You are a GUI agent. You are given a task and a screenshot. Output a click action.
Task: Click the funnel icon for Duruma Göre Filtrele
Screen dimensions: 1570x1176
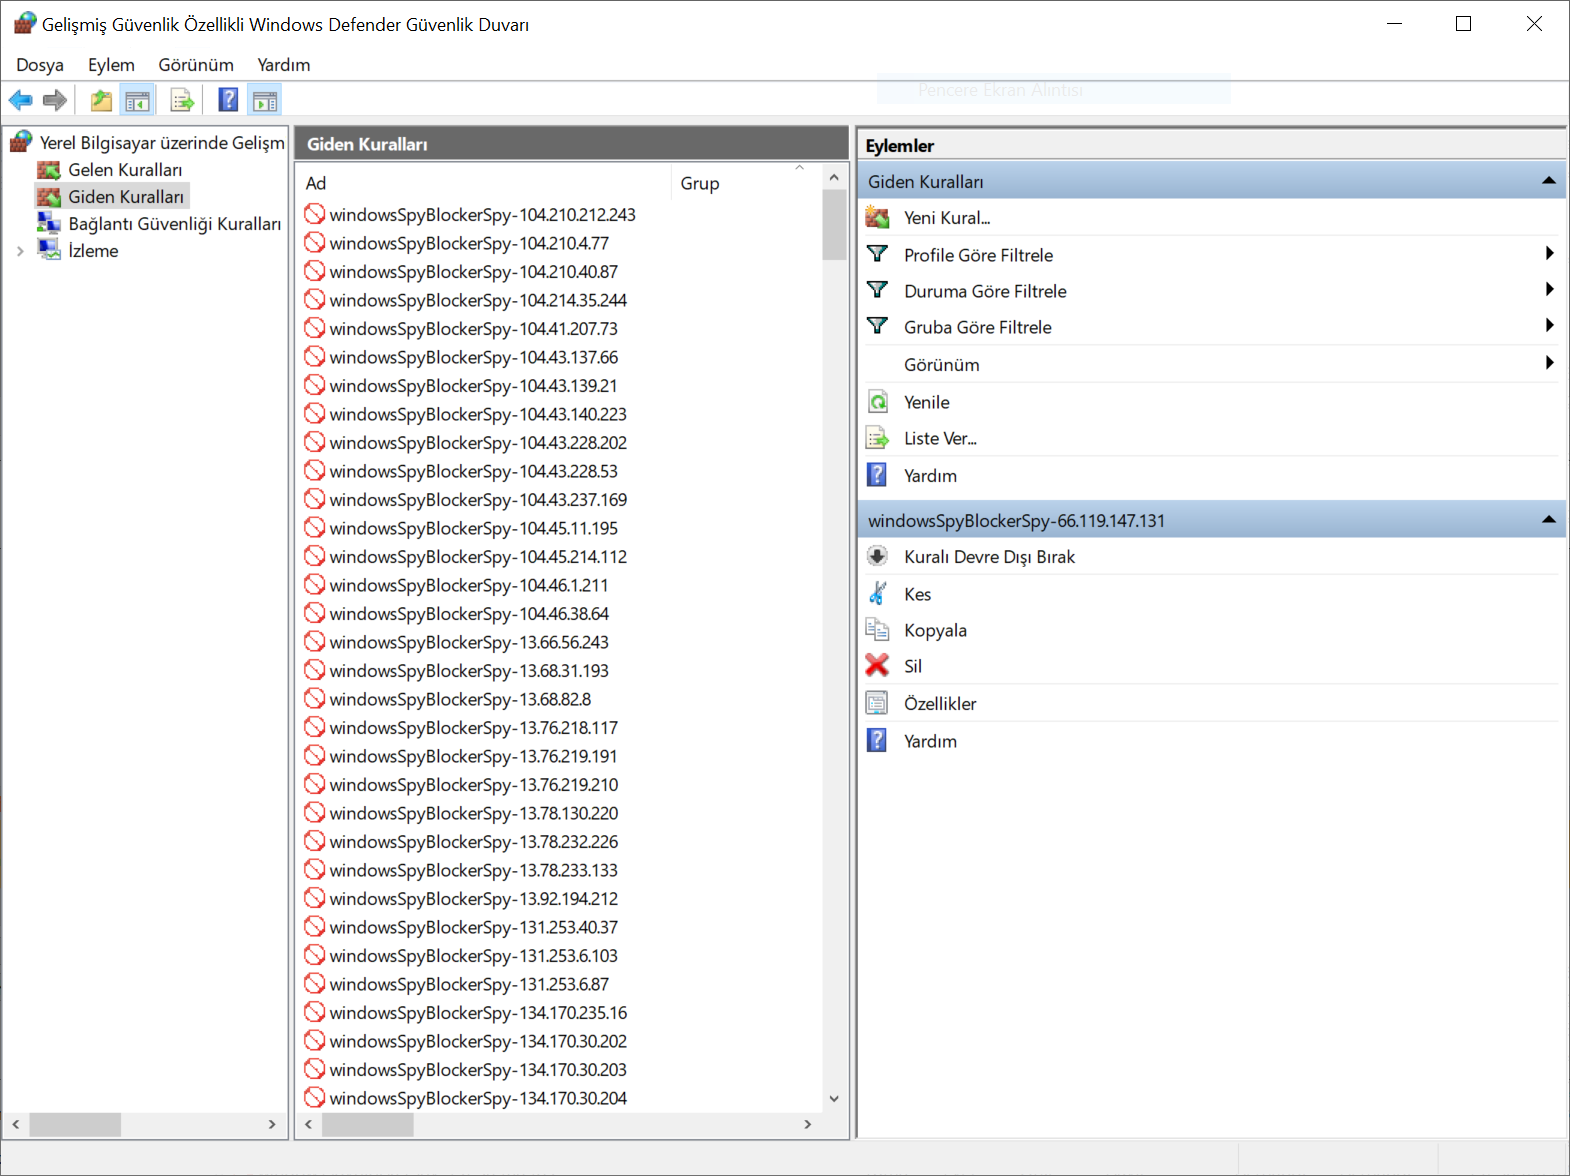tap(877, 290)
